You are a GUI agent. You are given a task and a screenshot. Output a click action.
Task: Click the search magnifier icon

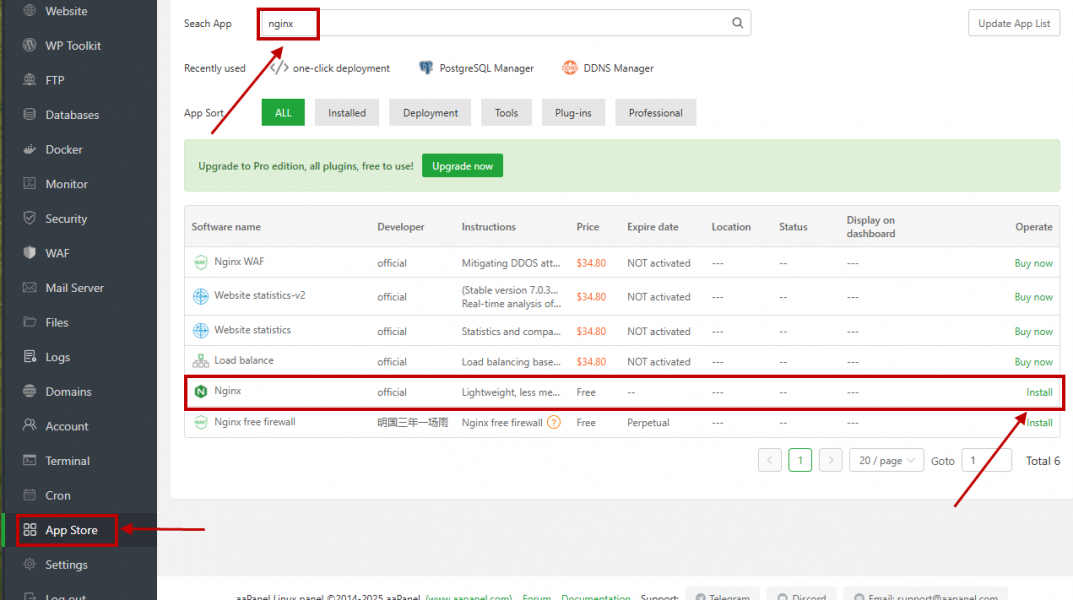pos(737,23)
